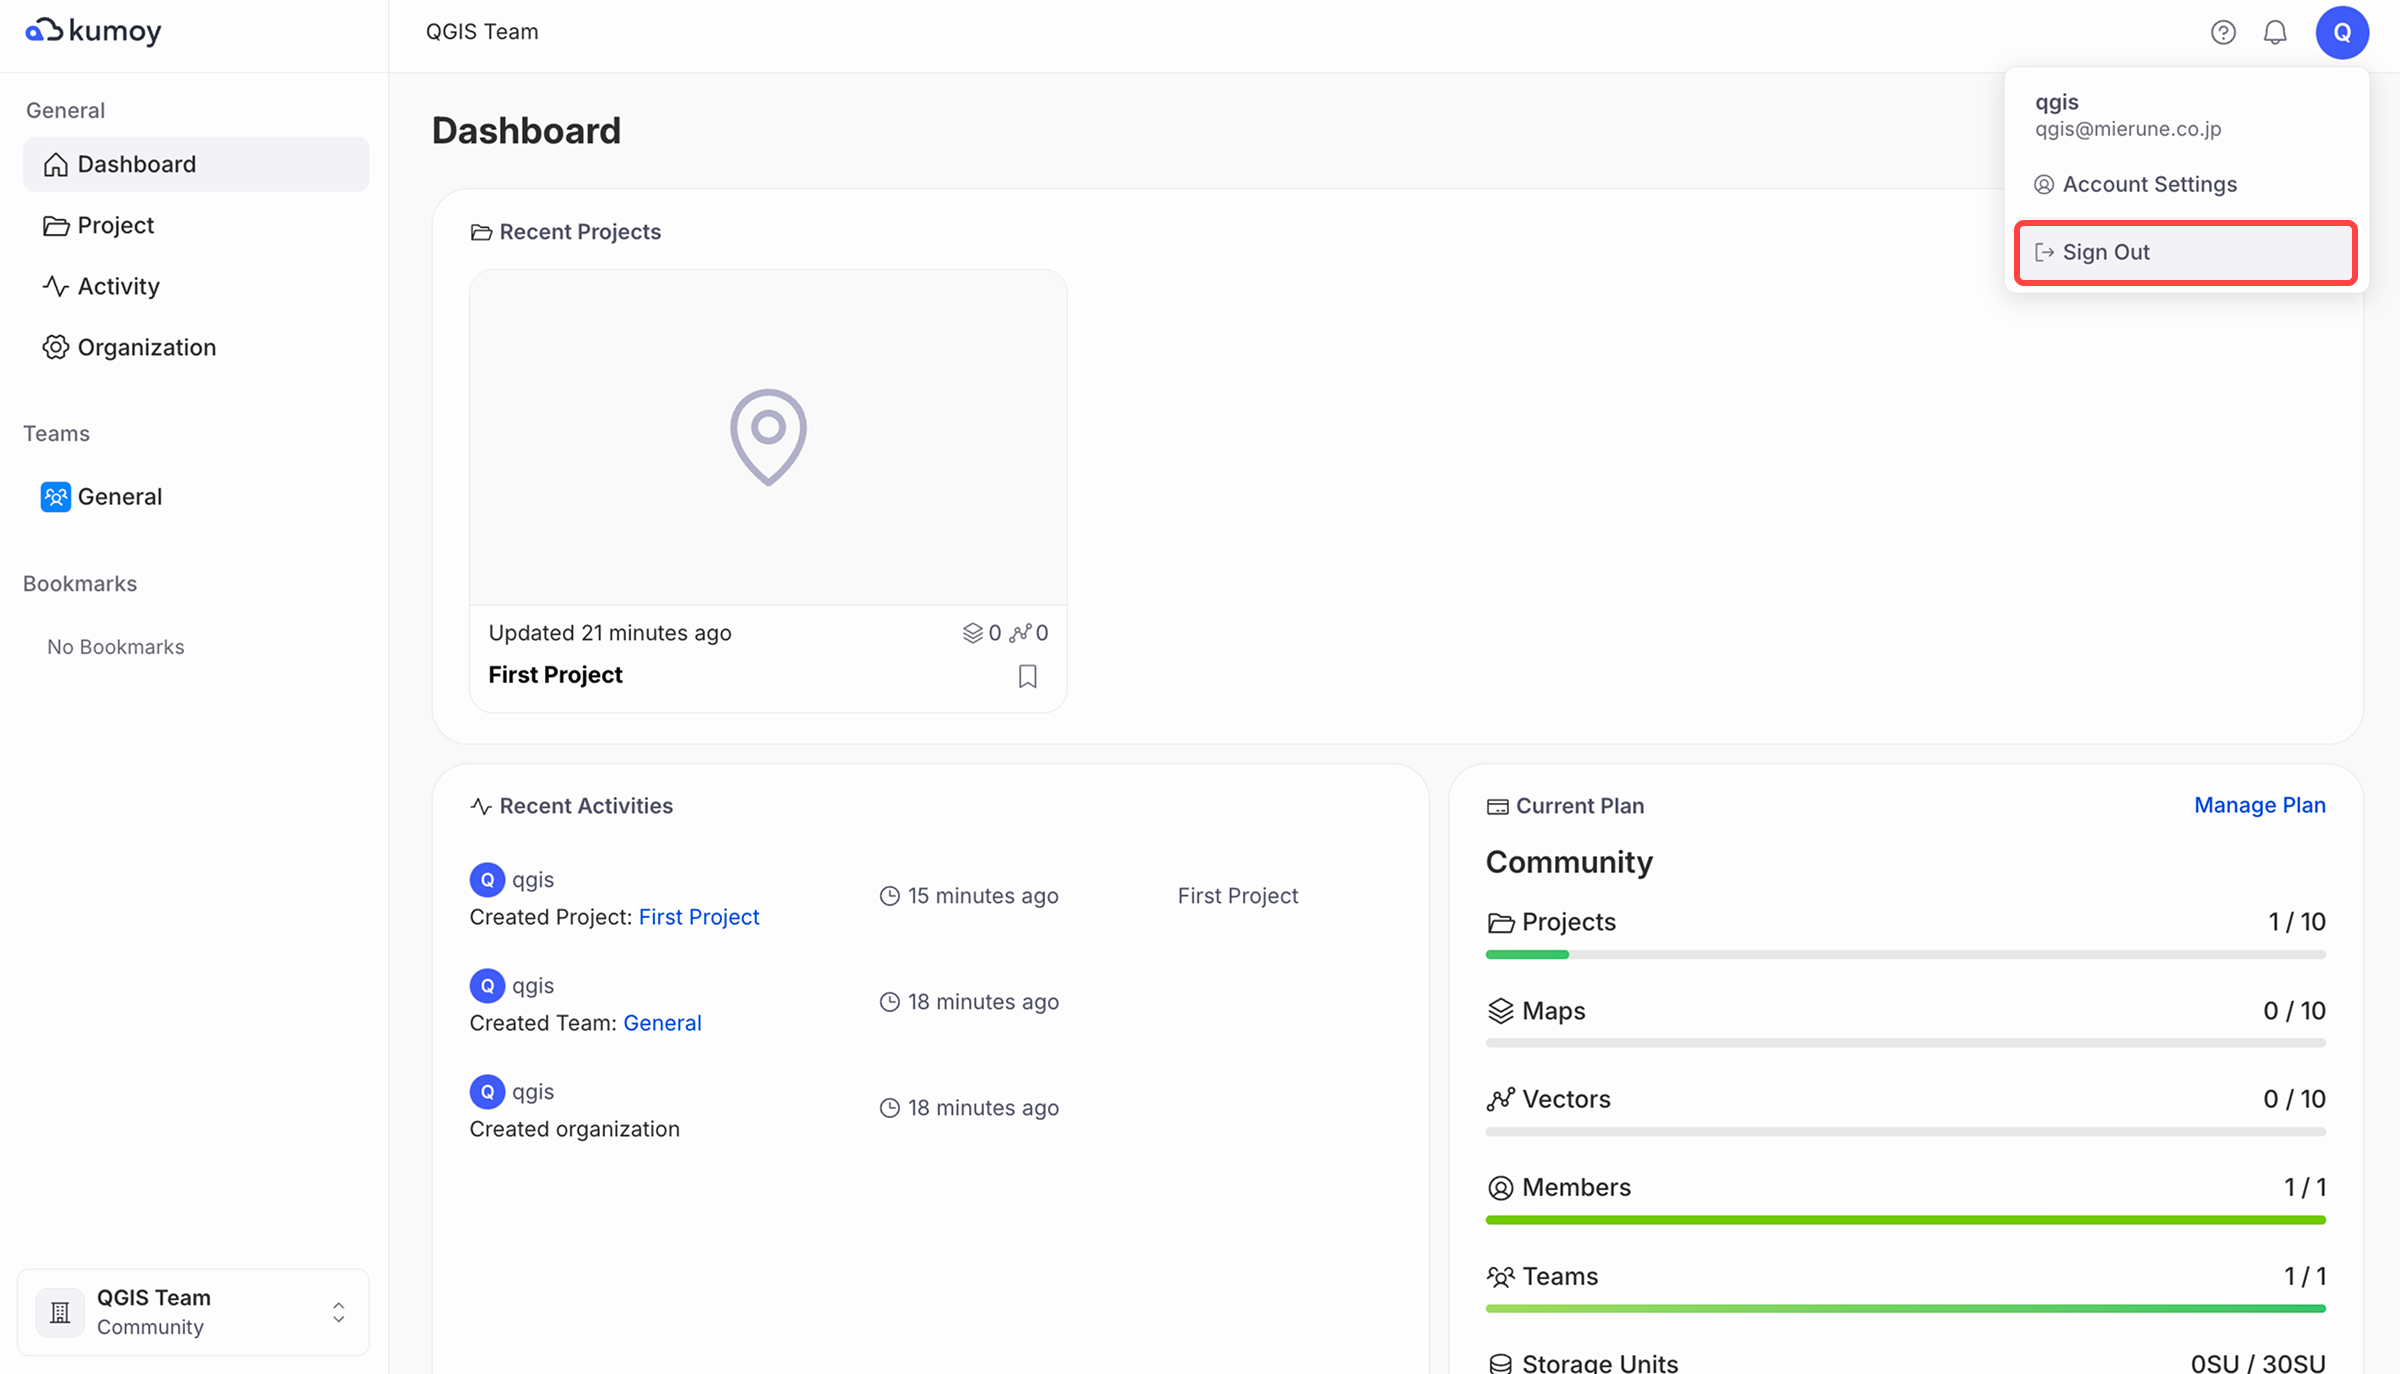Click the Q user avatar
Screen dimensions: 2400x1374
pyautogui.click(x=2342, y=32)
